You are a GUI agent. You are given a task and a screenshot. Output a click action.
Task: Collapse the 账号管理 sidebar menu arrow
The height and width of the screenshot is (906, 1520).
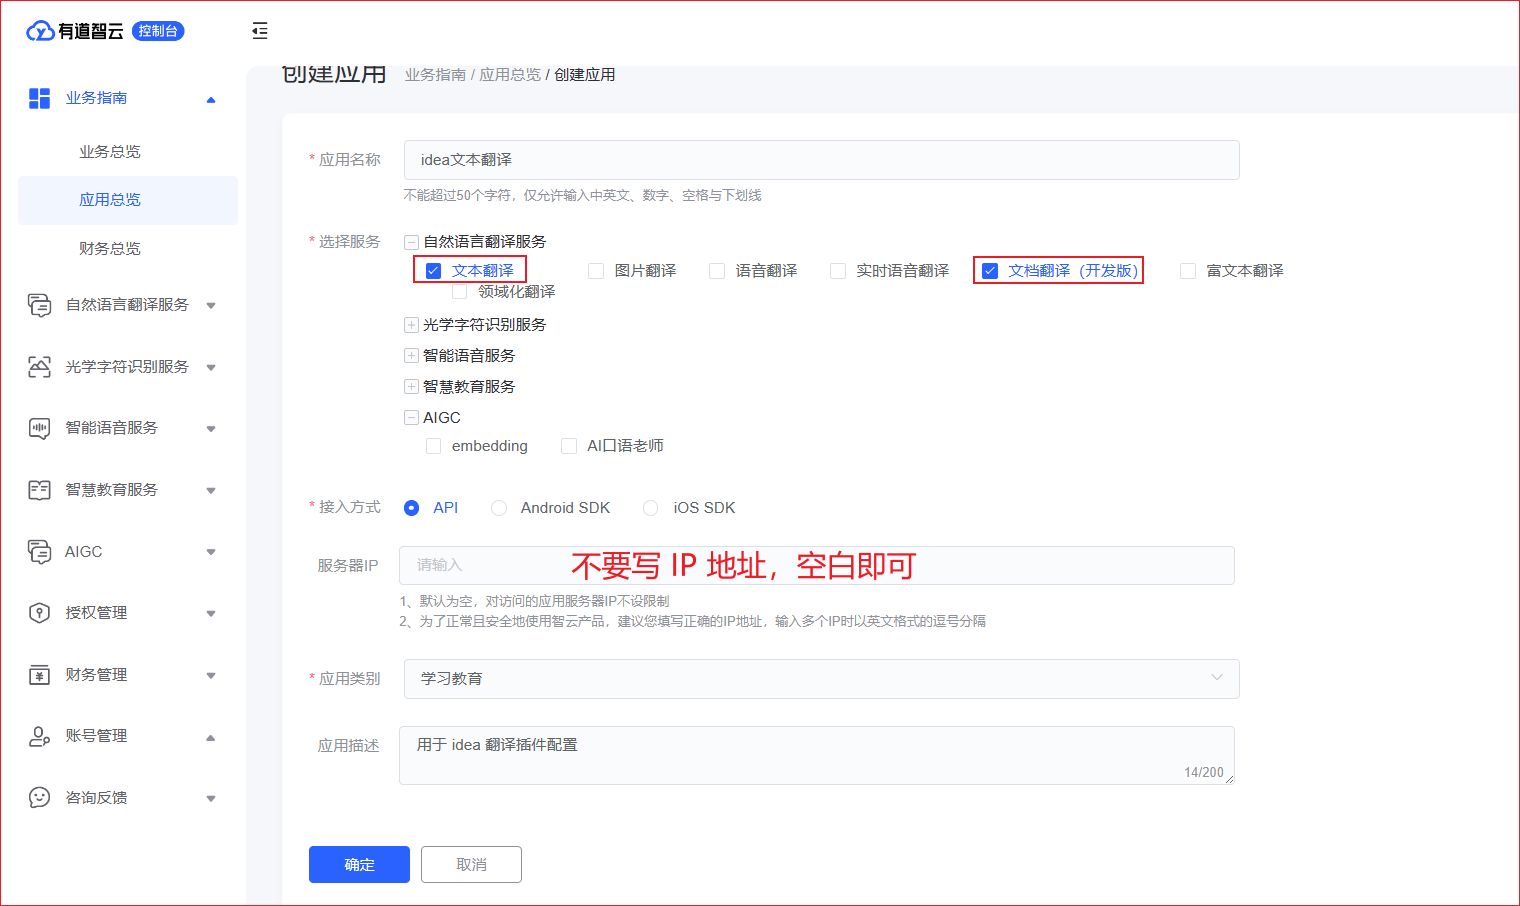211,737
